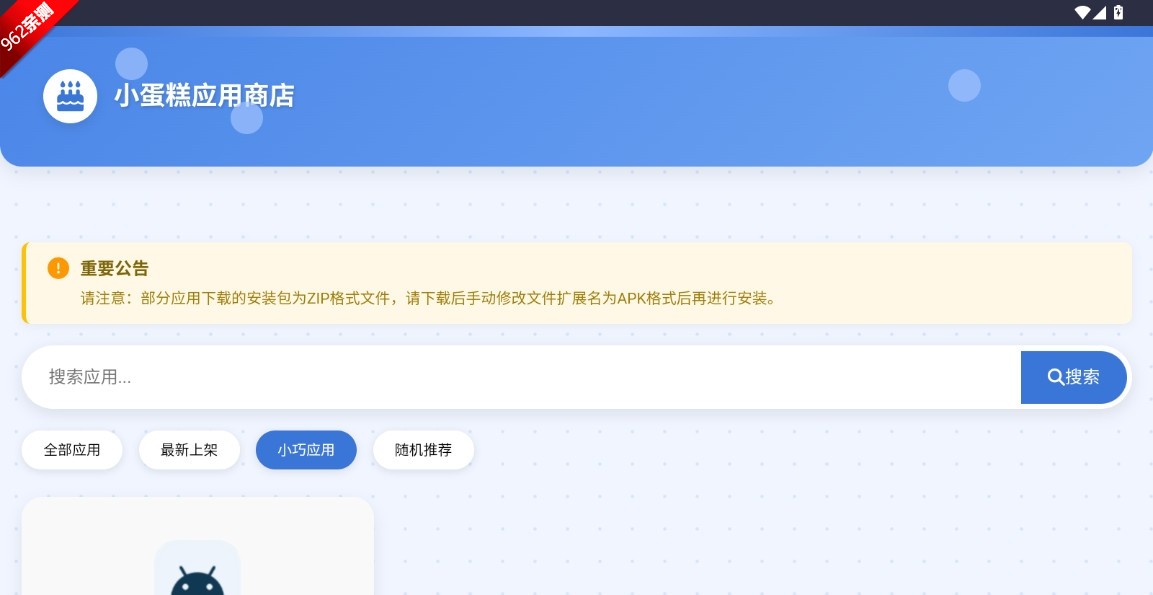The image size is (1153, 595).
Task: Tap the ZIP format notice text
Action: pyautogui.click(x=428, y=298)
